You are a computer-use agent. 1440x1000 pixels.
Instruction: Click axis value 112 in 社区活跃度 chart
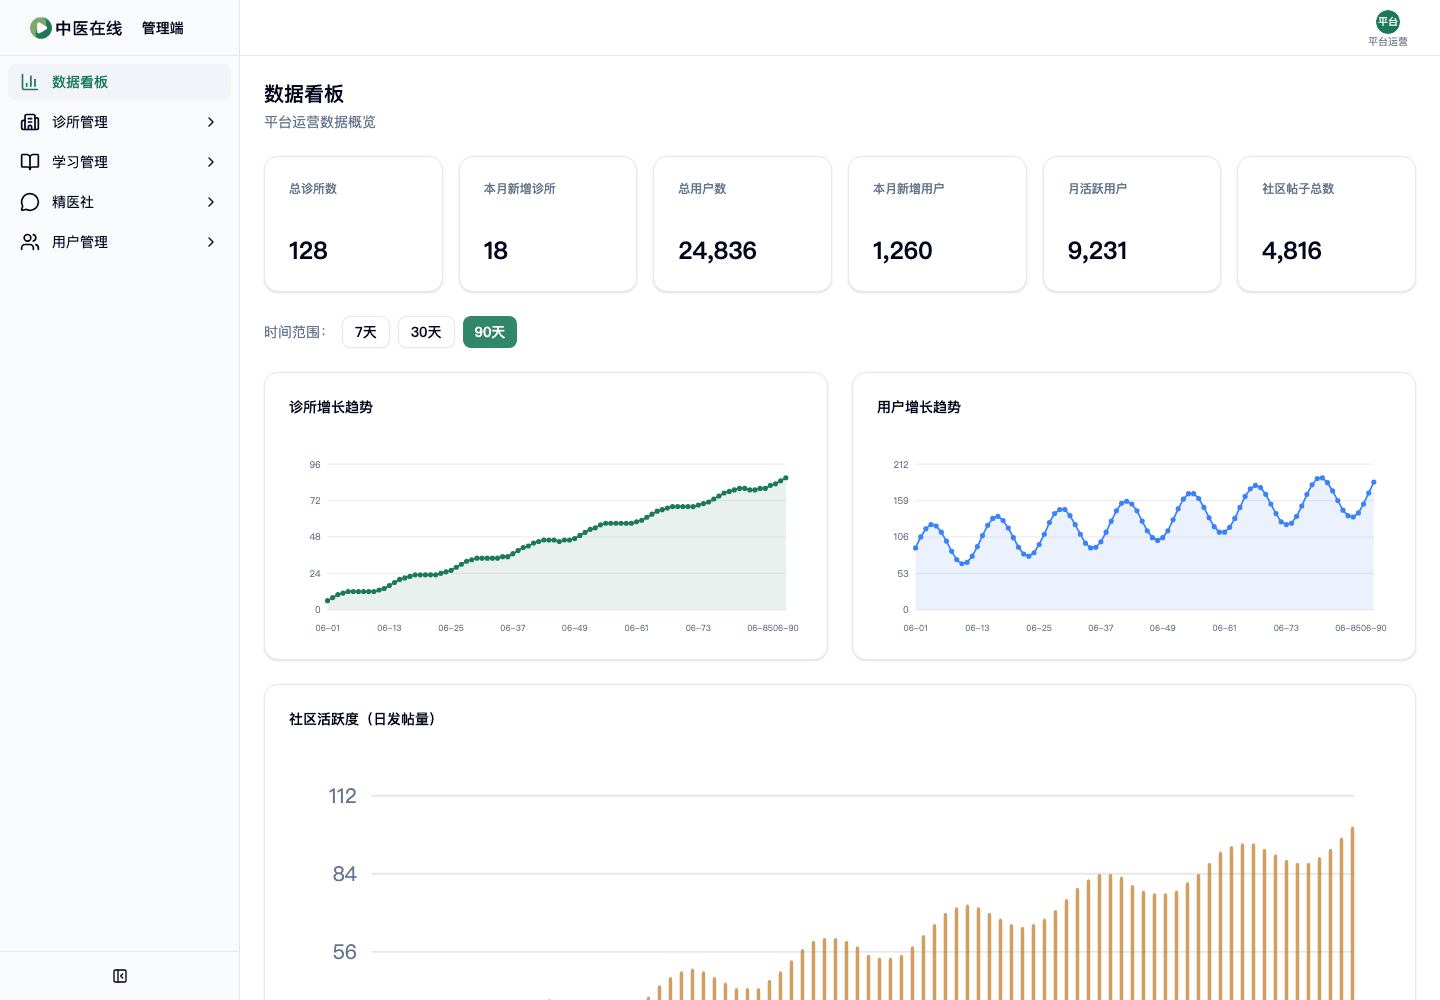click(342, 796)
